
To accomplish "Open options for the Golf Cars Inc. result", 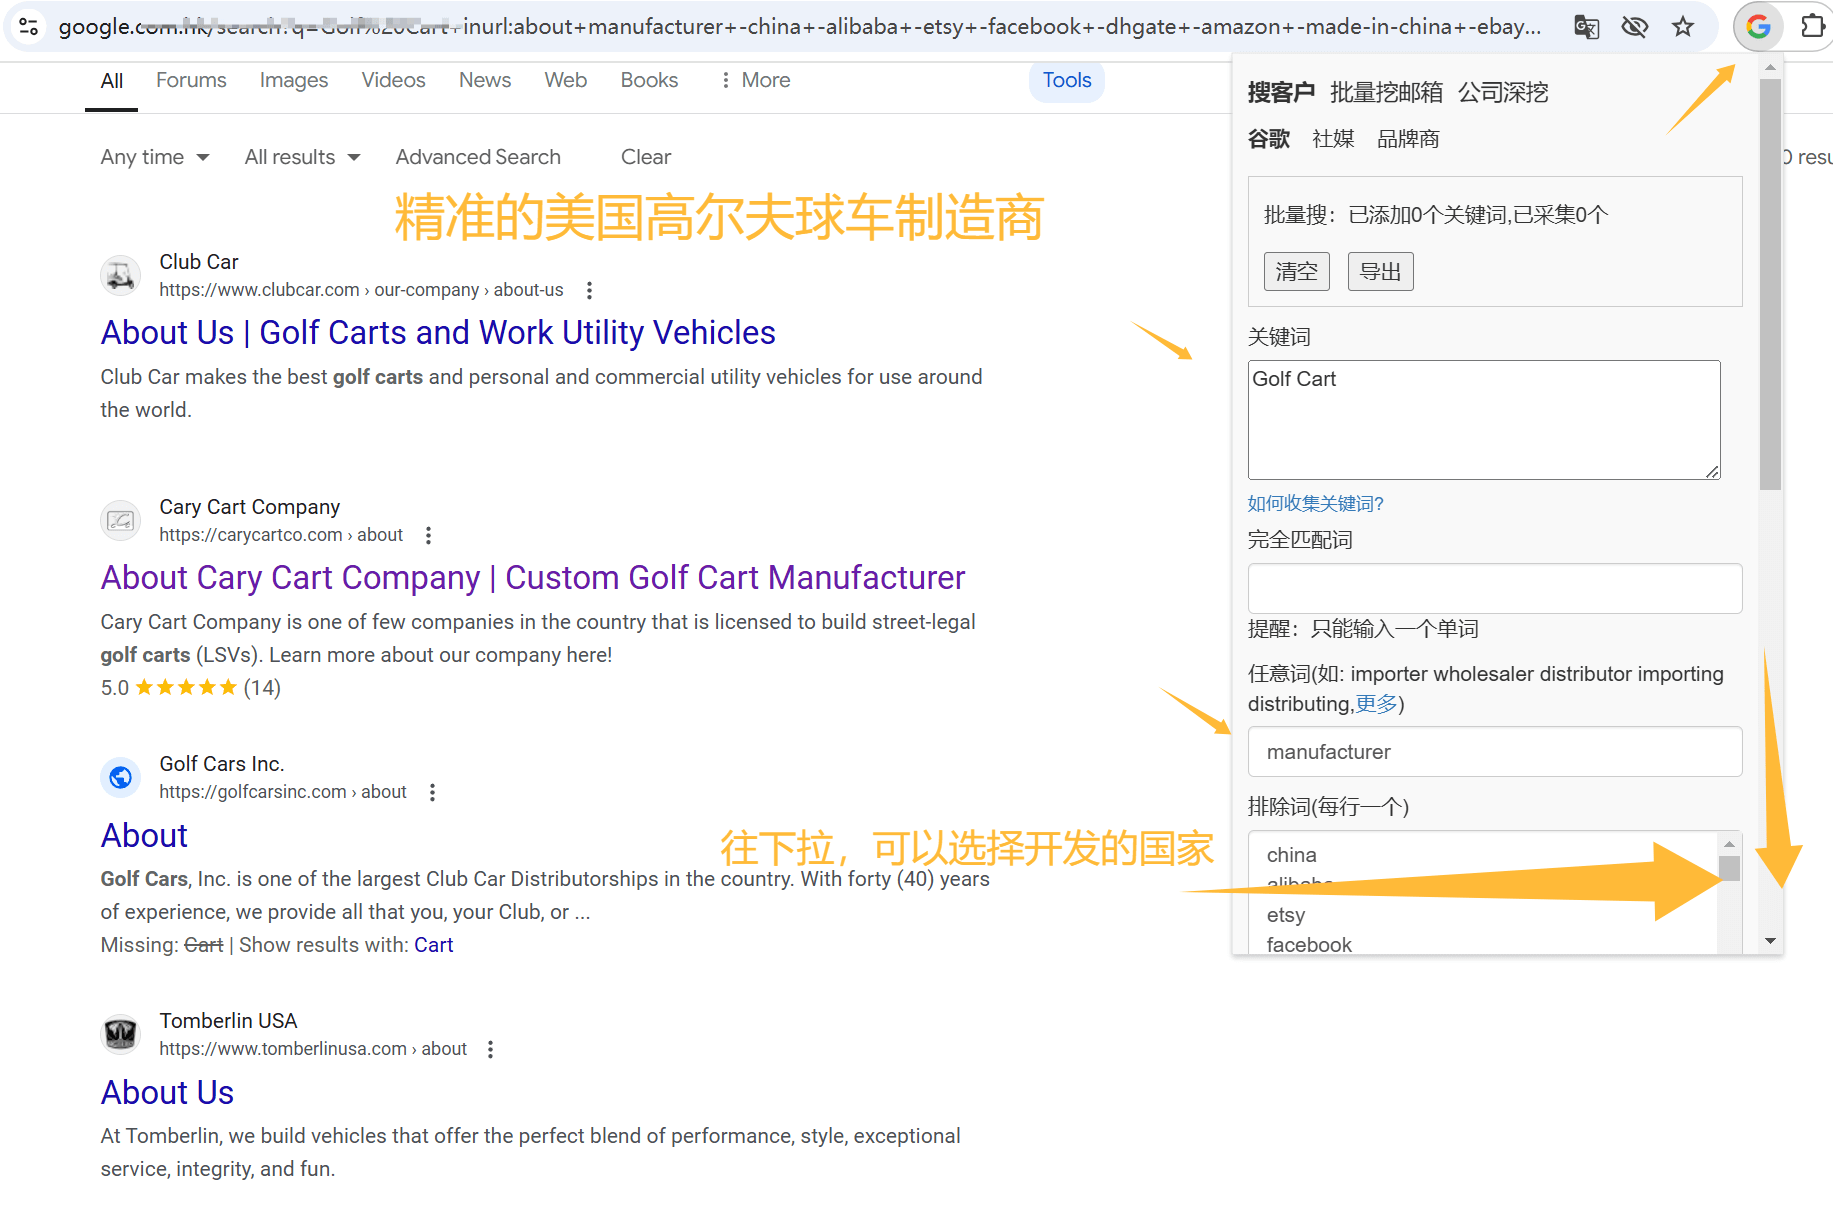I will [x=432, y=792].
